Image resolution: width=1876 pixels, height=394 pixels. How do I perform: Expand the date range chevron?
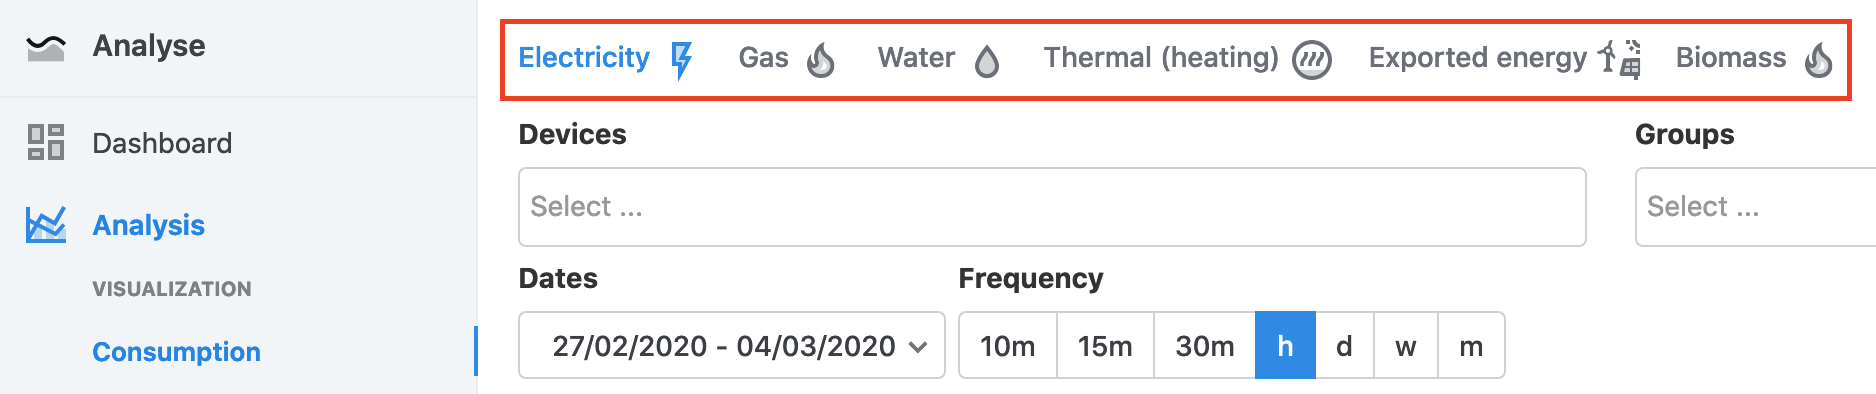(x=918, y=347)
